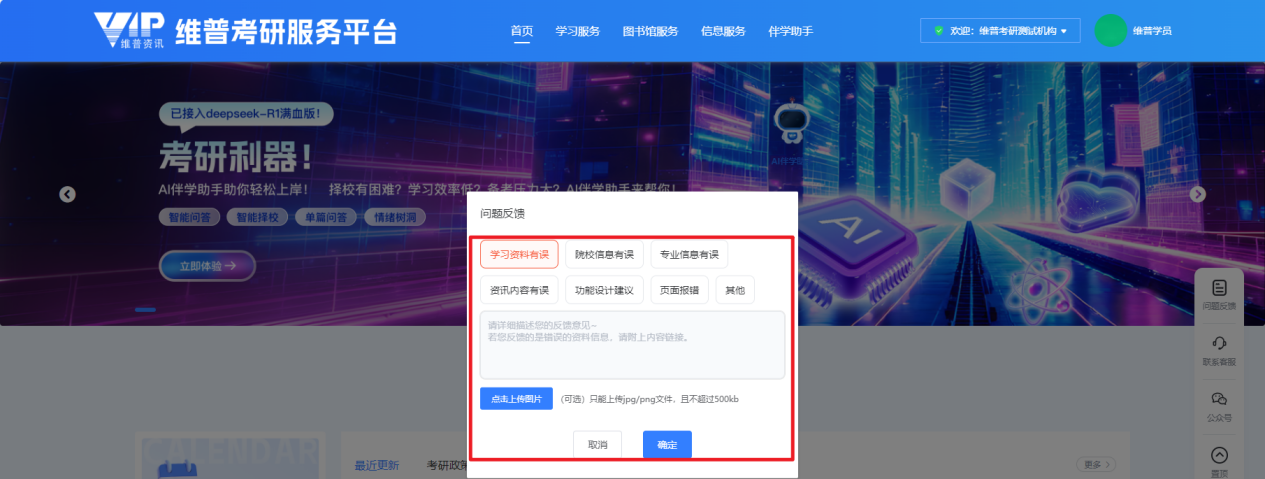Go to previous banner slide arrow
Image resolution: width=1265 pixels, height=479 pixels.
(67, 194)
